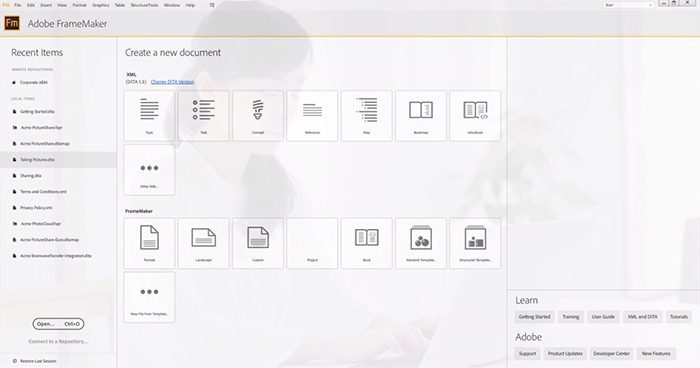The width and height of the screenshot is (700, 368).
Task: Open the Developer Center button
Action: tap(611, 353)
